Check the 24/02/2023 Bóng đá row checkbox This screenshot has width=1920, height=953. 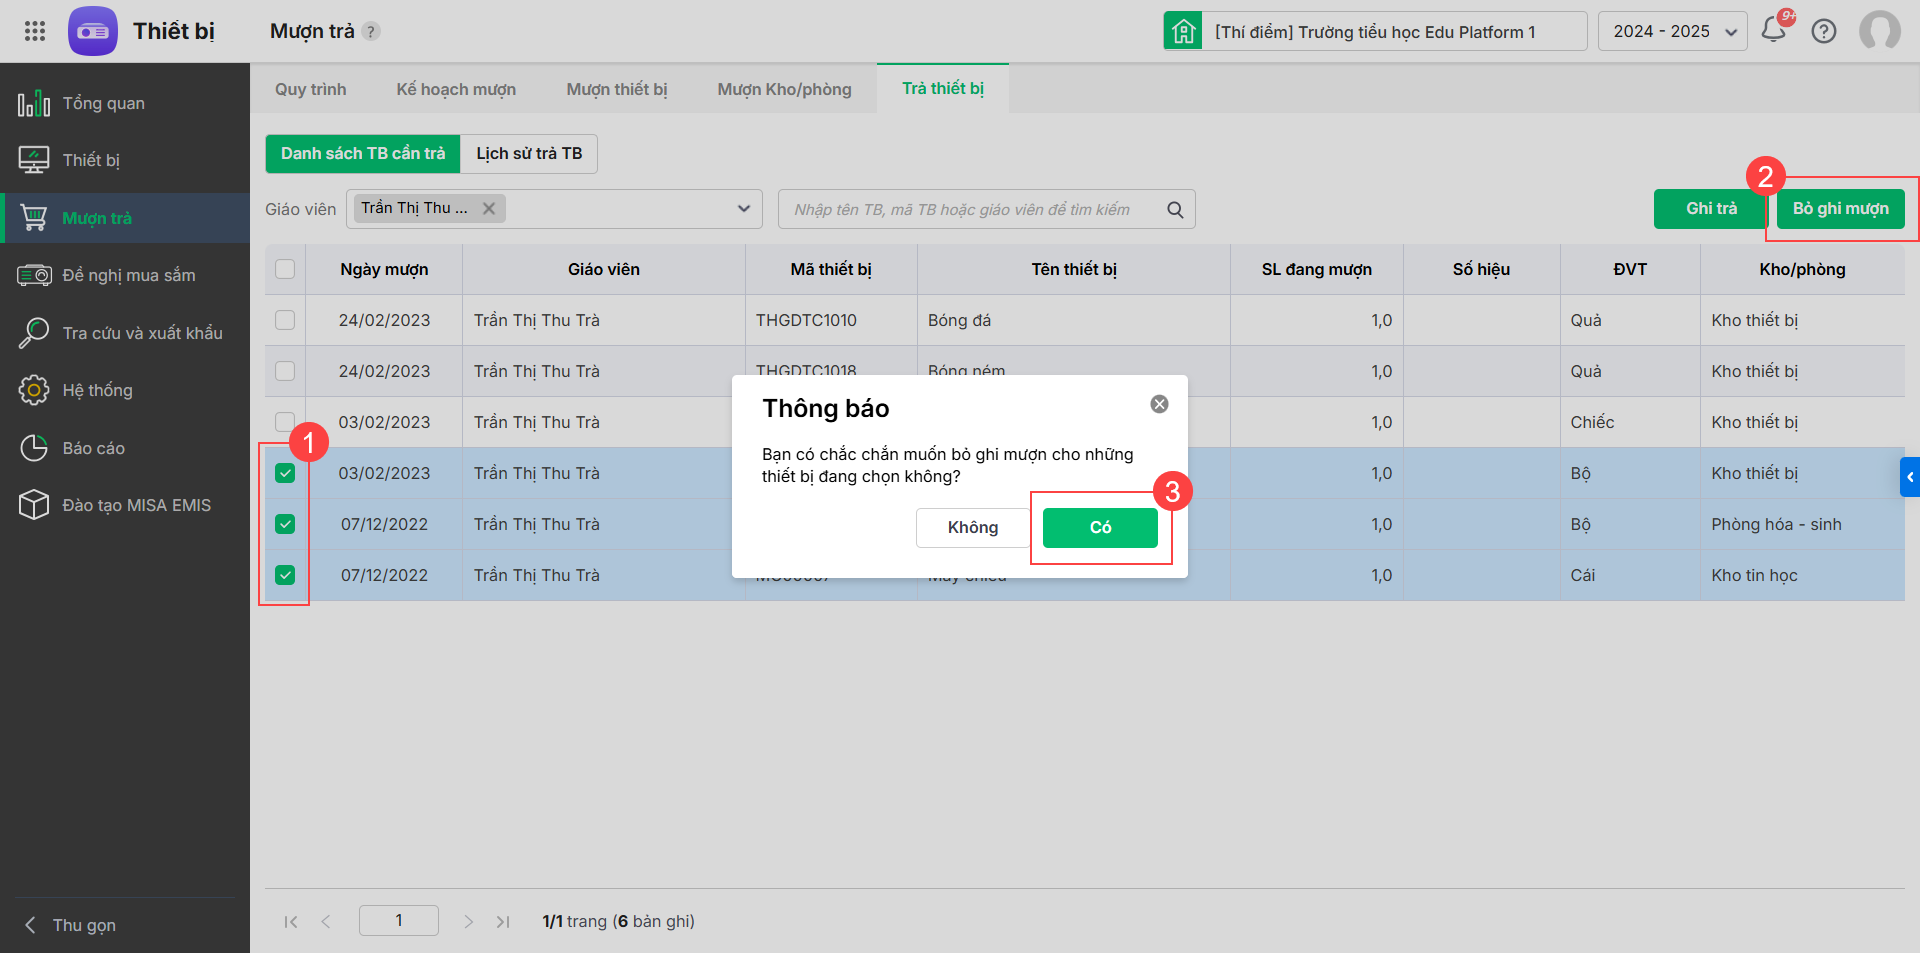tap(285, 320)
